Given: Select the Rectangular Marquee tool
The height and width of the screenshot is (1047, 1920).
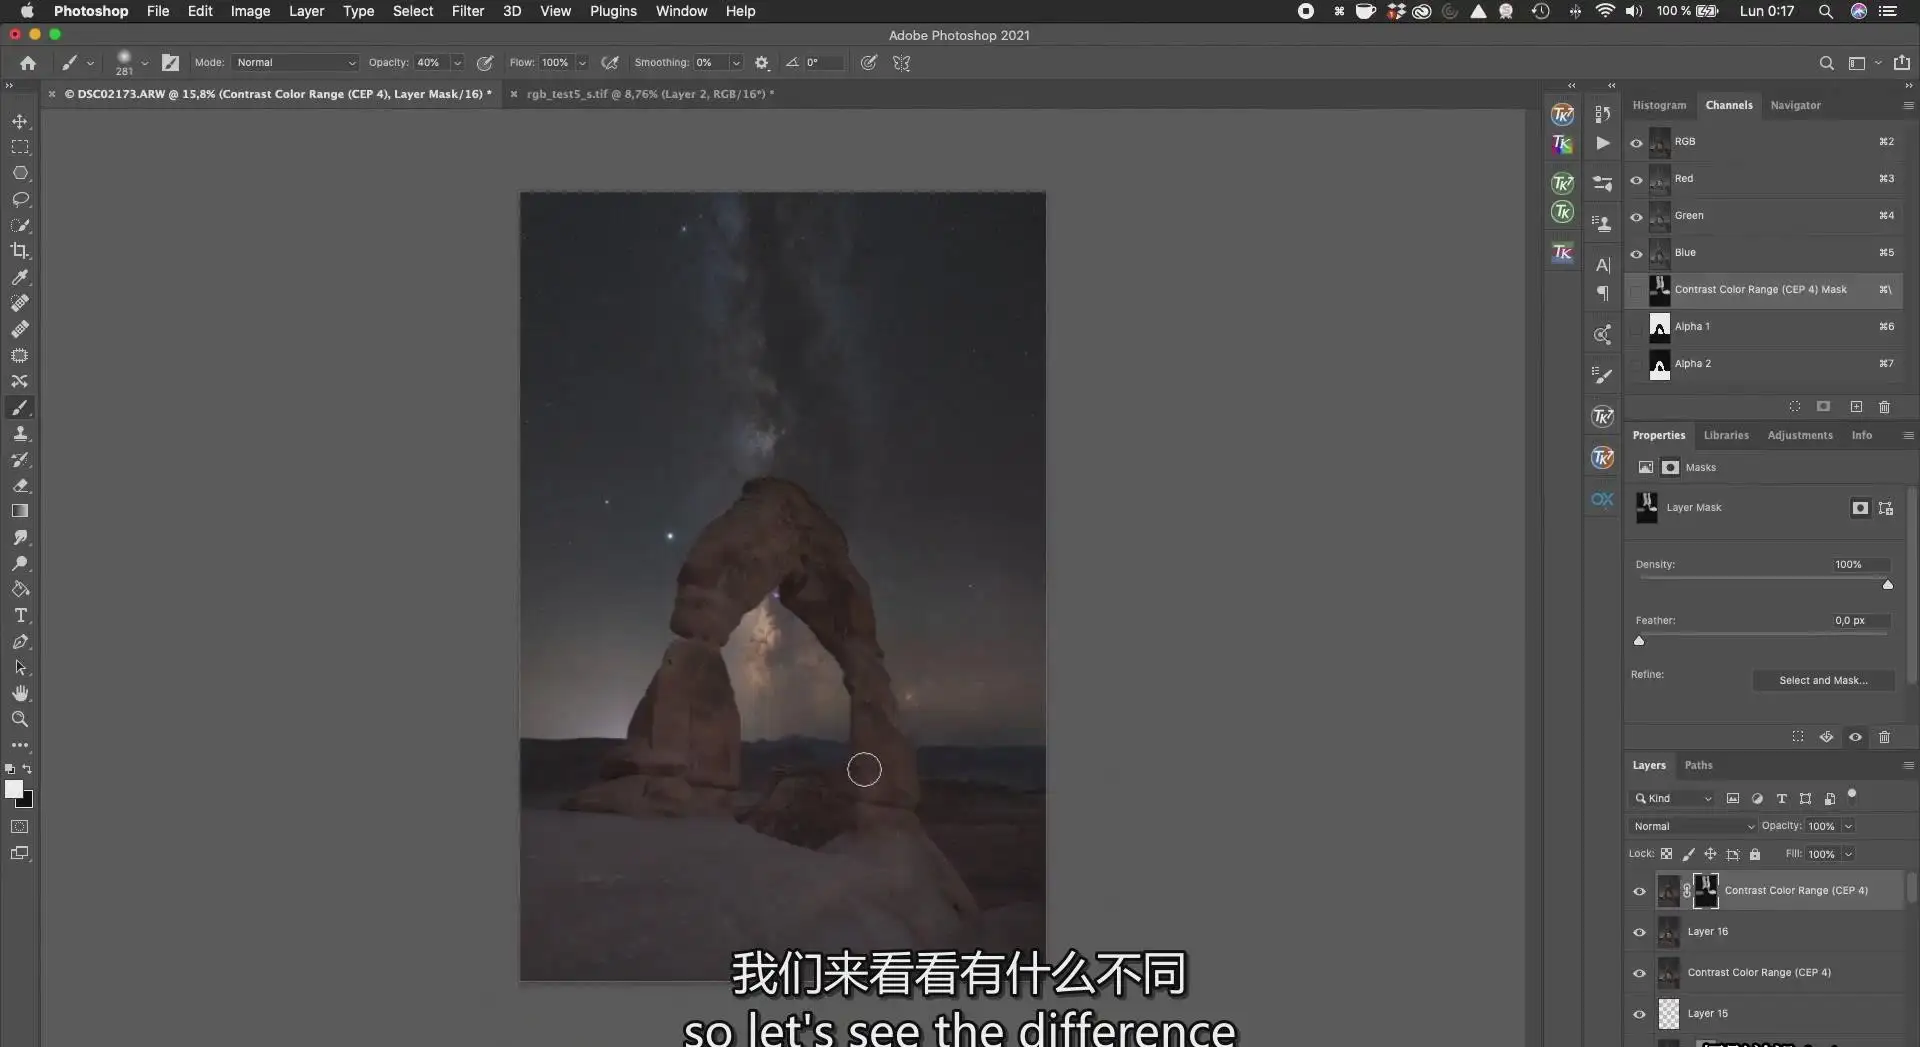Looking at the screenshot, I should 20,147.
